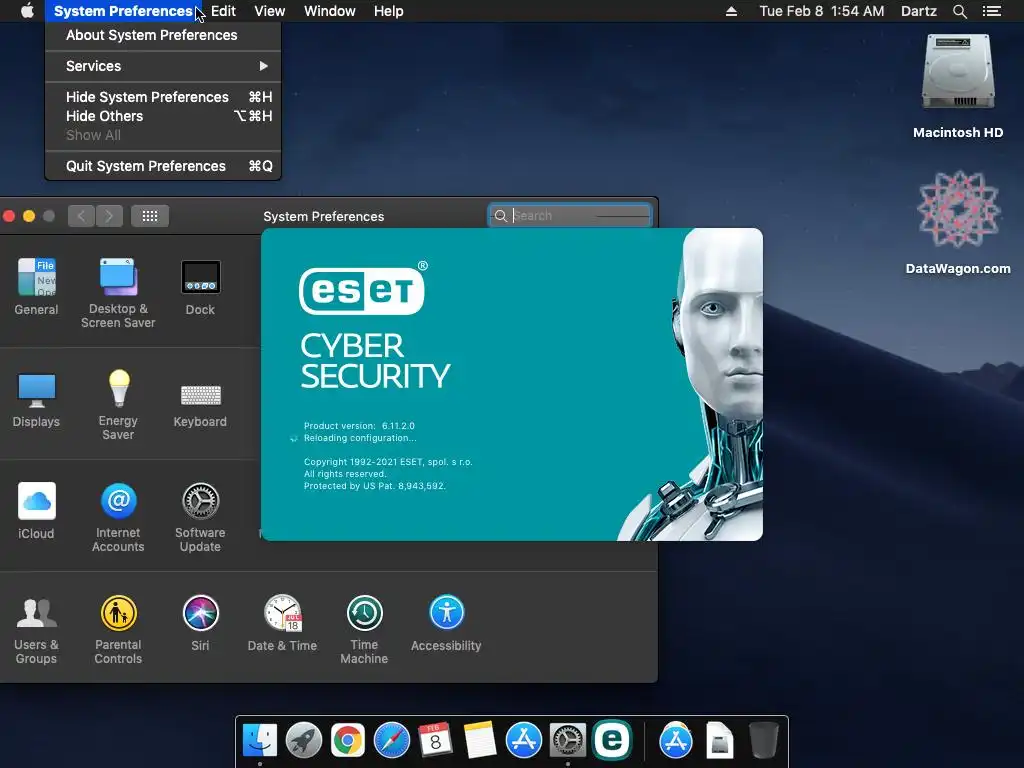Select Hide System Preferences menu item
1024x768 pixels.
coord(163,97)
